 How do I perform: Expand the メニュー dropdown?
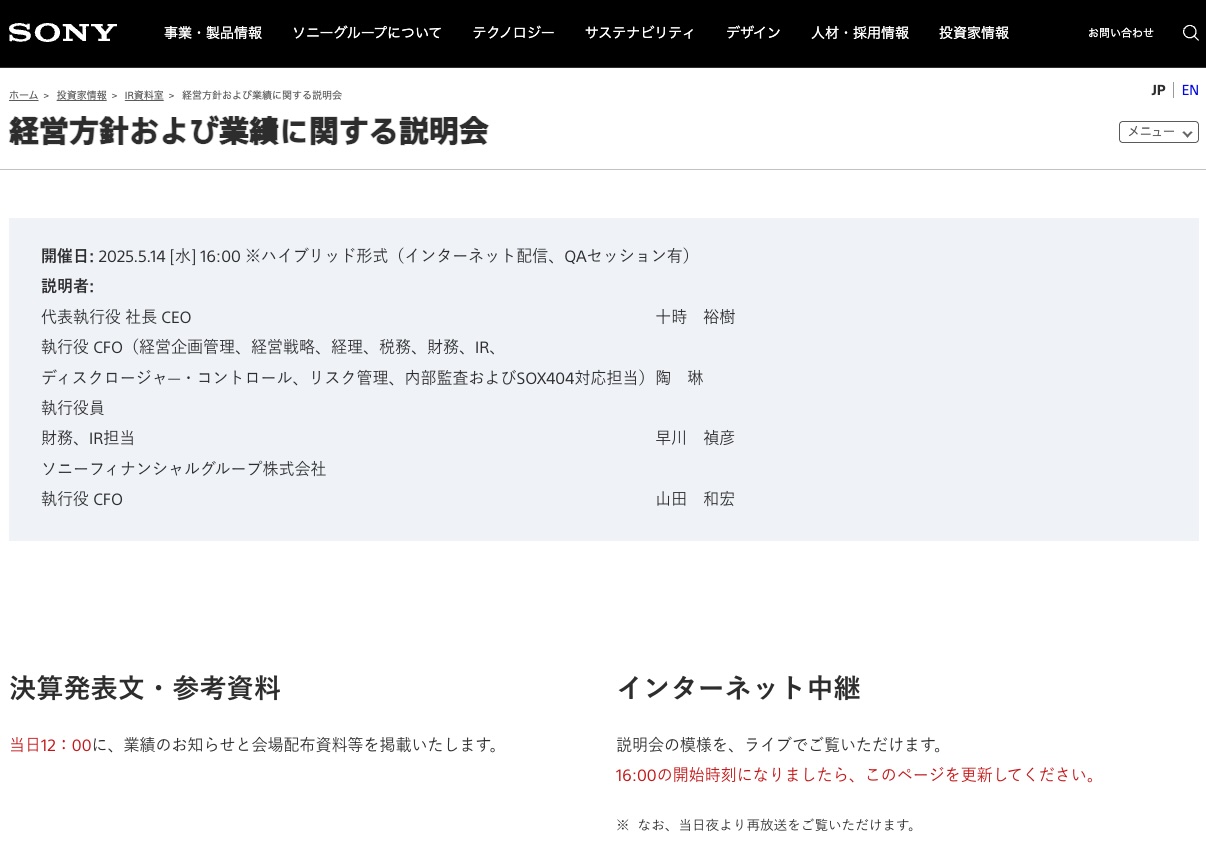tap(1159, 132)
